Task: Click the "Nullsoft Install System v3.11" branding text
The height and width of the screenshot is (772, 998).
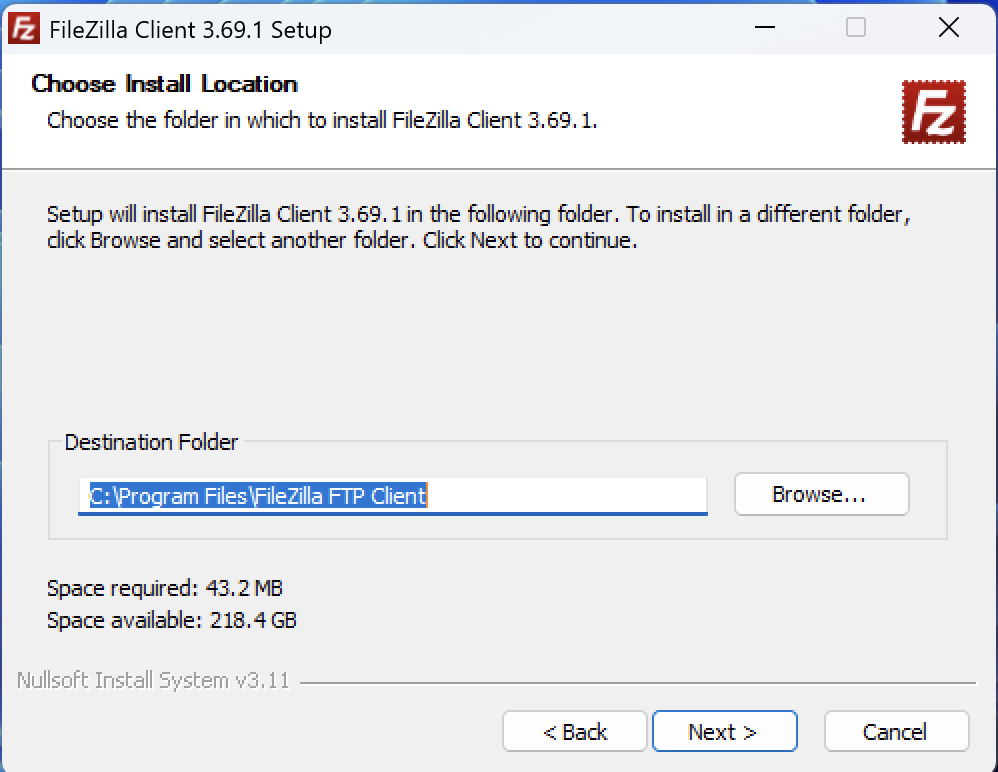Action: [153, 680]
